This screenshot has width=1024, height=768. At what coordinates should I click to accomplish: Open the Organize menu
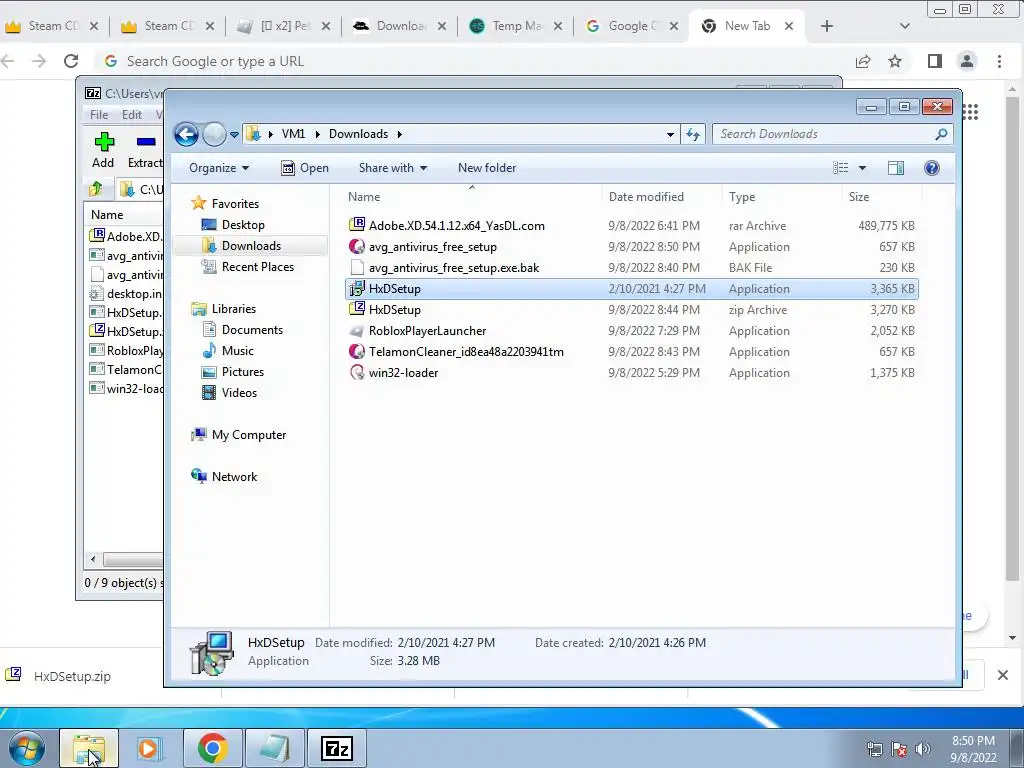(219, 168)
